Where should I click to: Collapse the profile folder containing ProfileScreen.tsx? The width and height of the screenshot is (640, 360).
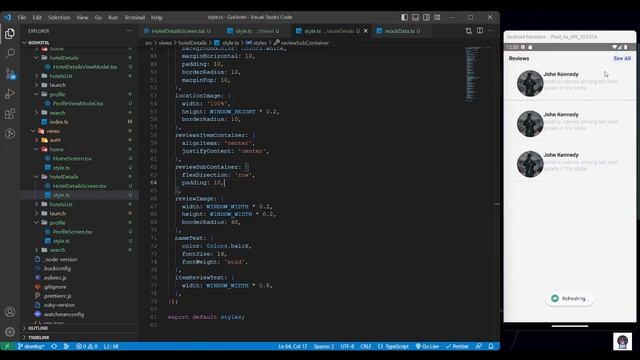(x=57, y=222)
